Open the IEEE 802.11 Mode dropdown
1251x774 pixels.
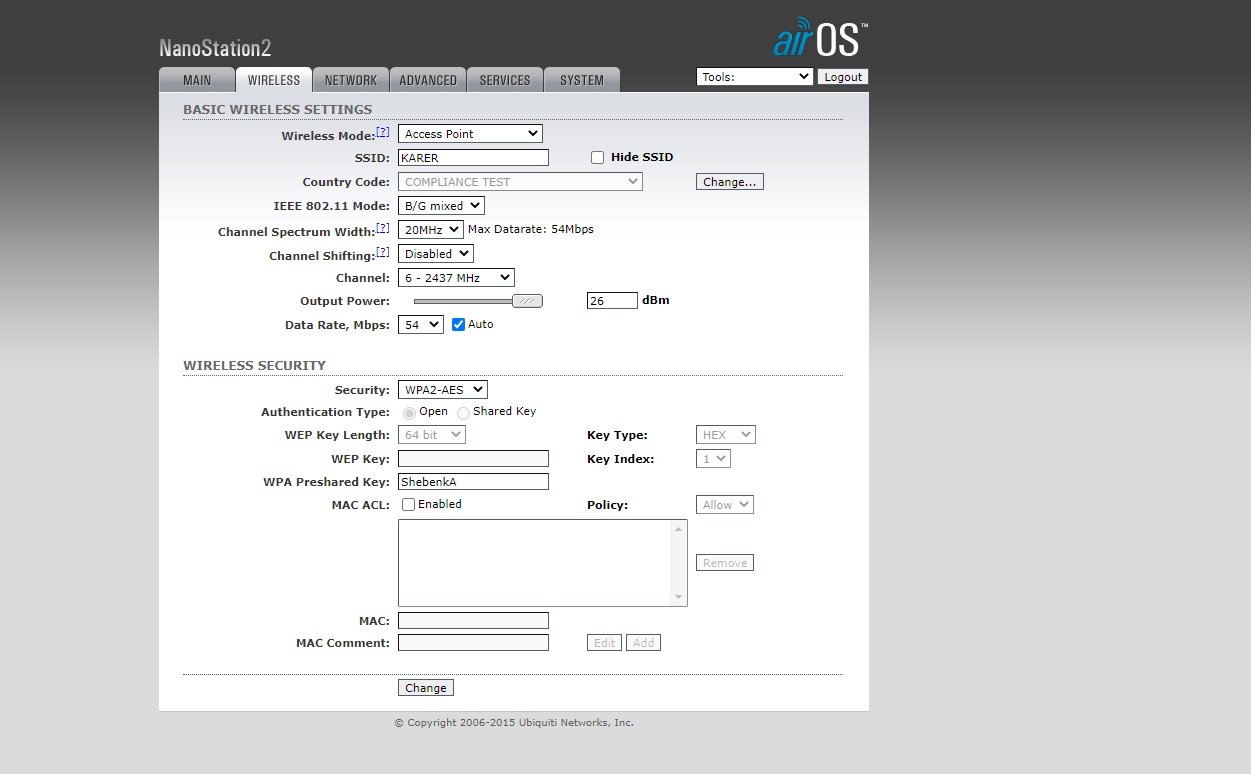(441, 206)
